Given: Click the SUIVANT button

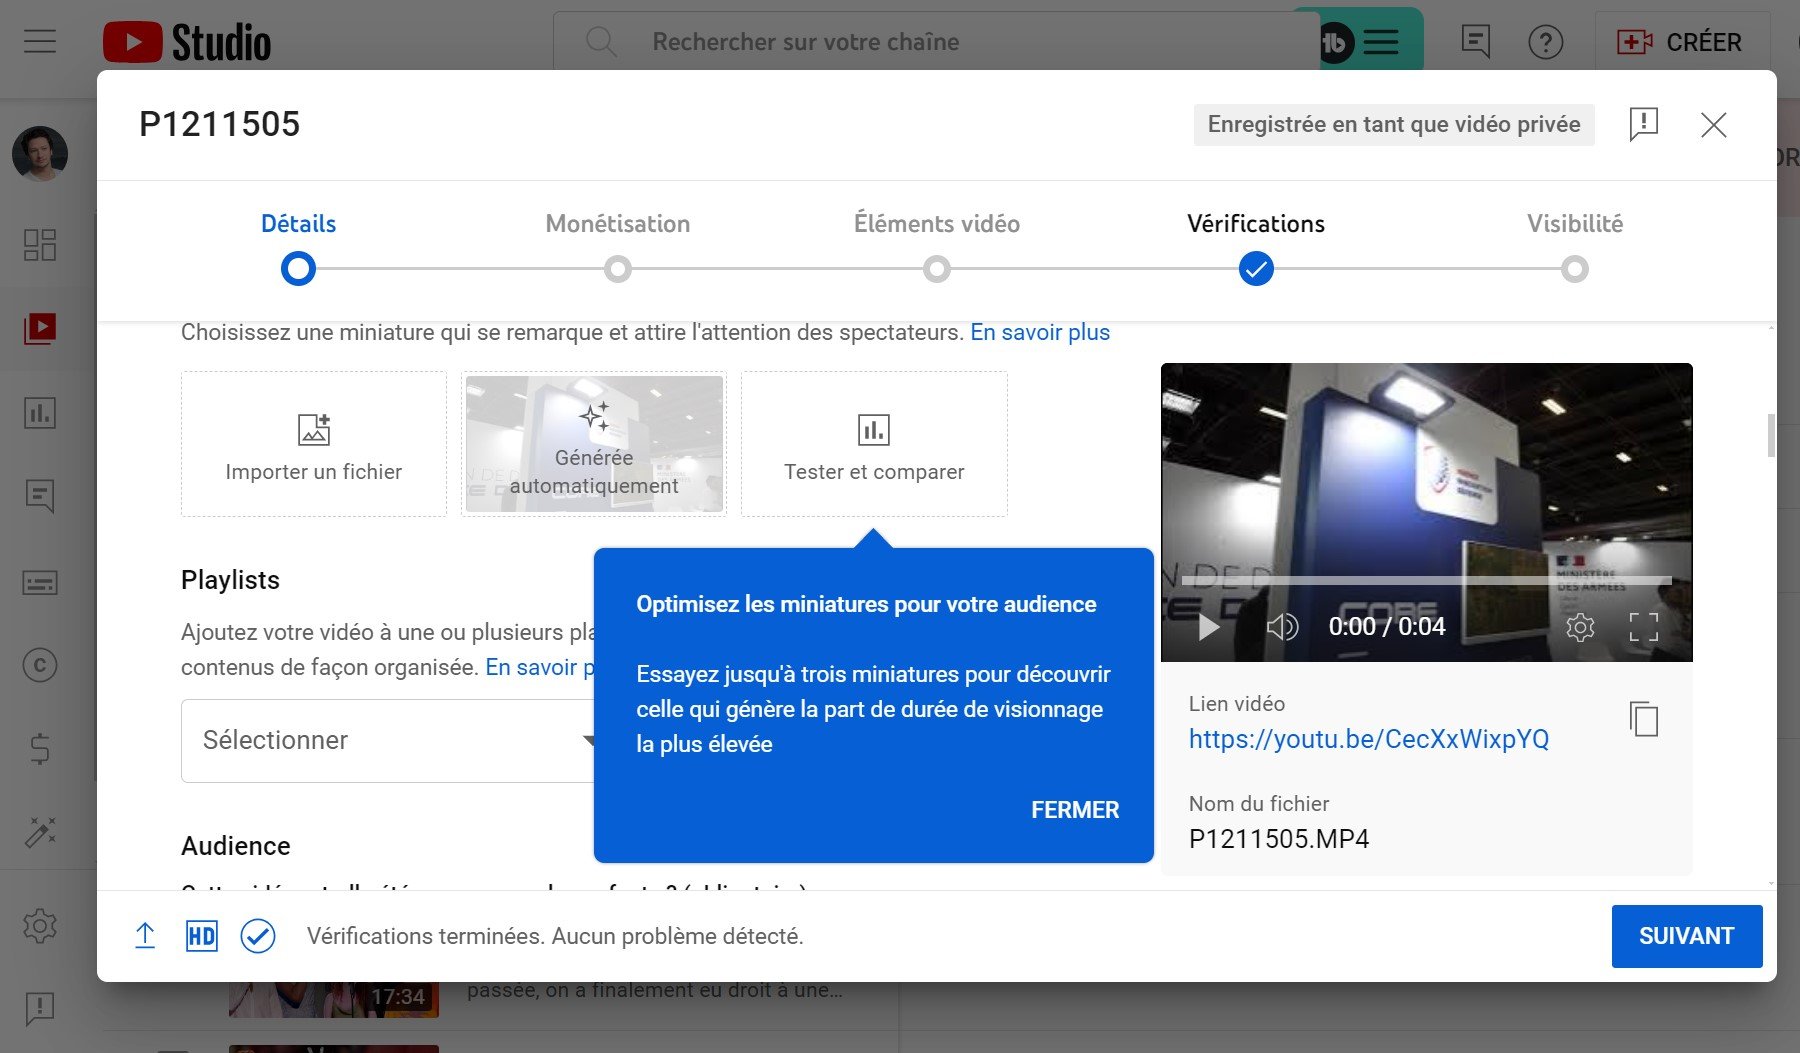Looking at the screenshot, I should coord(1686,936).
